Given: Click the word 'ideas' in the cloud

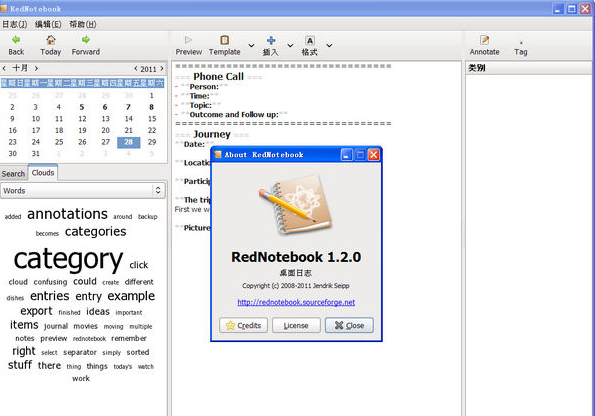Looking at the screenshot, I should pos(98,312).
